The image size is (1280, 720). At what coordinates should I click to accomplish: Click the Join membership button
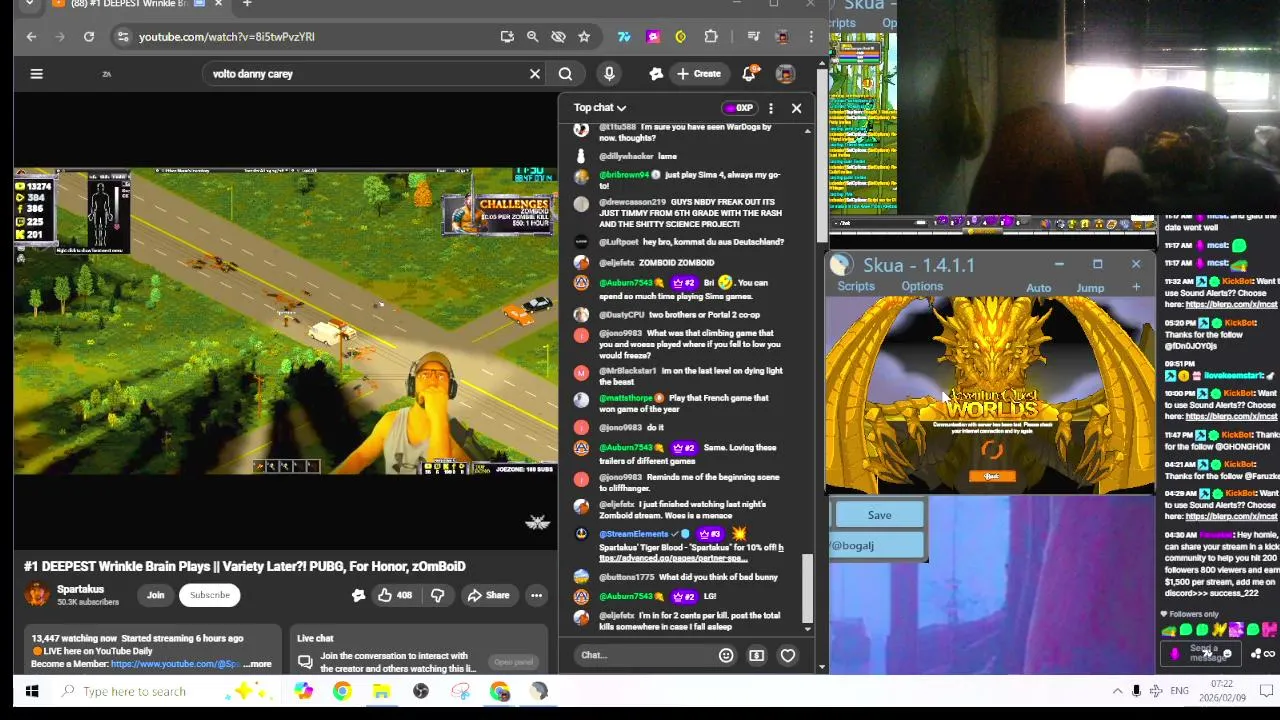click(x=155, y=595)
